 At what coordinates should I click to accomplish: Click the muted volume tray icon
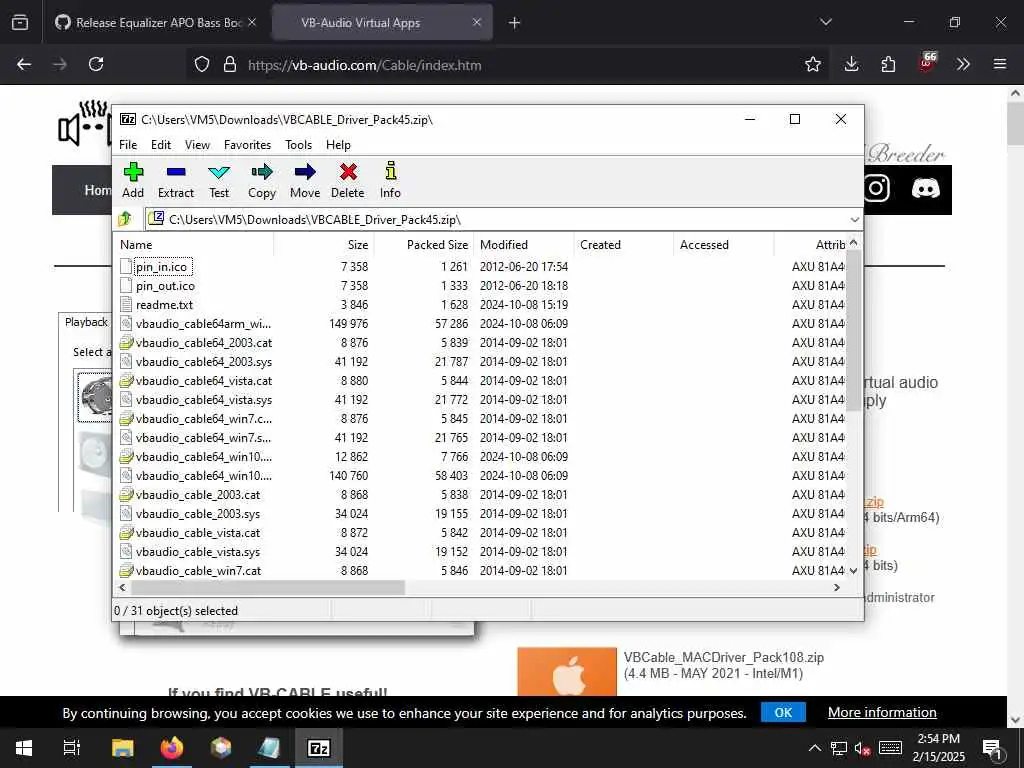click(862, 749)
